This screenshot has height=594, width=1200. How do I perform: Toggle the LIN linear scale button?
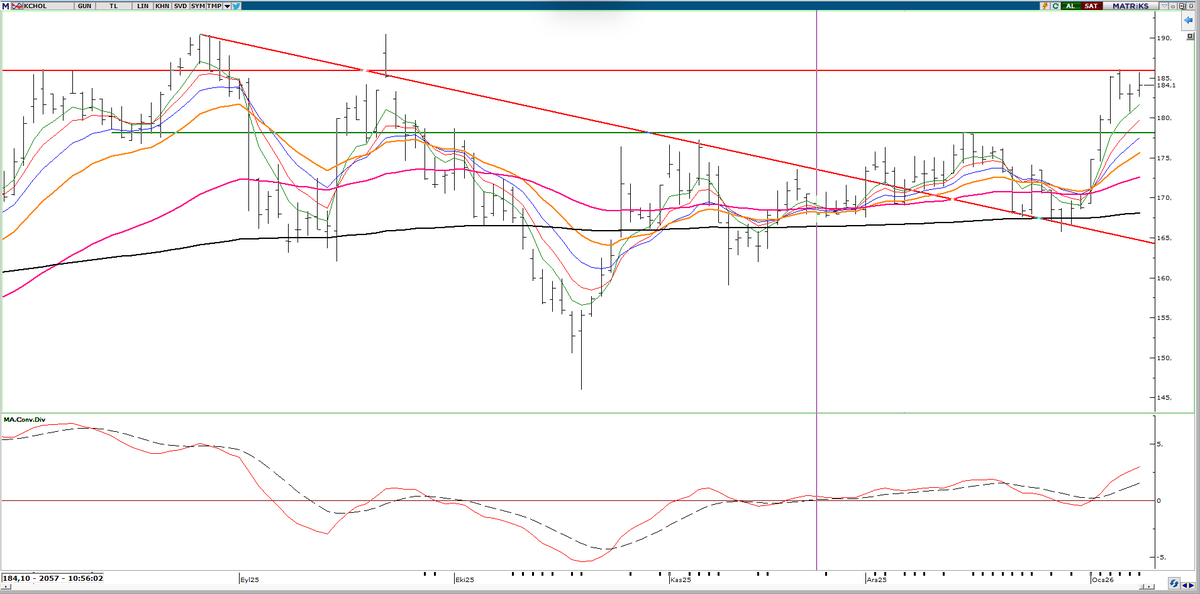(x=142, y=6)
